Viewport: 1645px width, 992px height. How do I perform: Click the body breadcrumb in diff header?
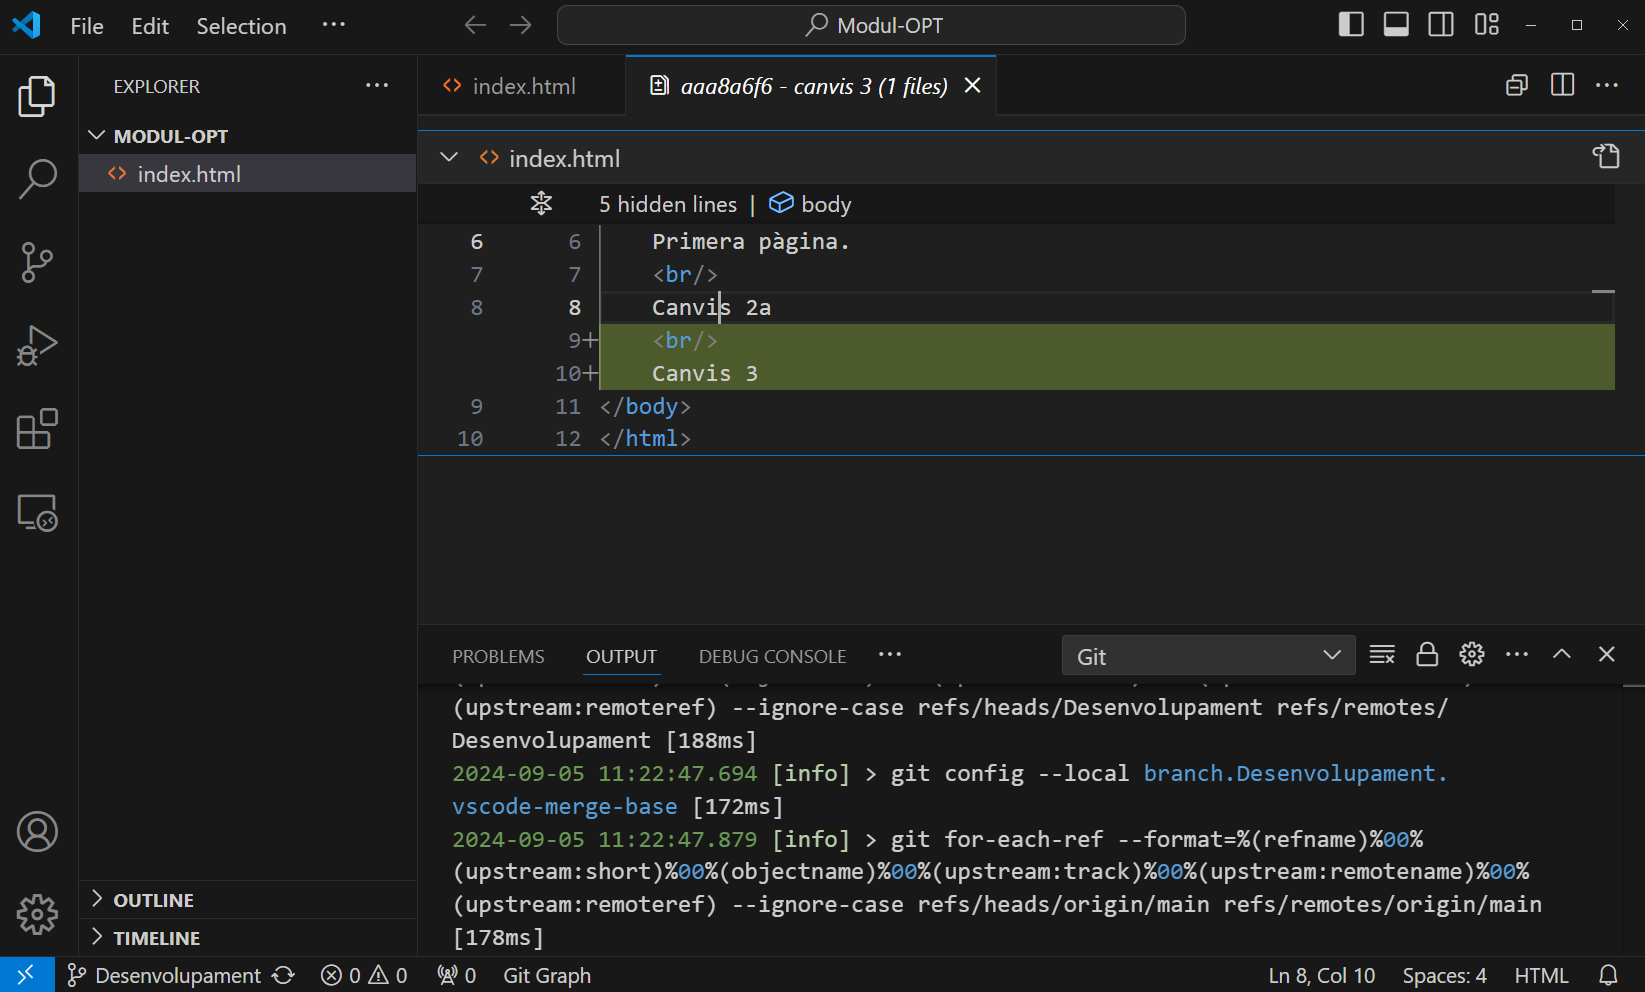coord(810,204)
